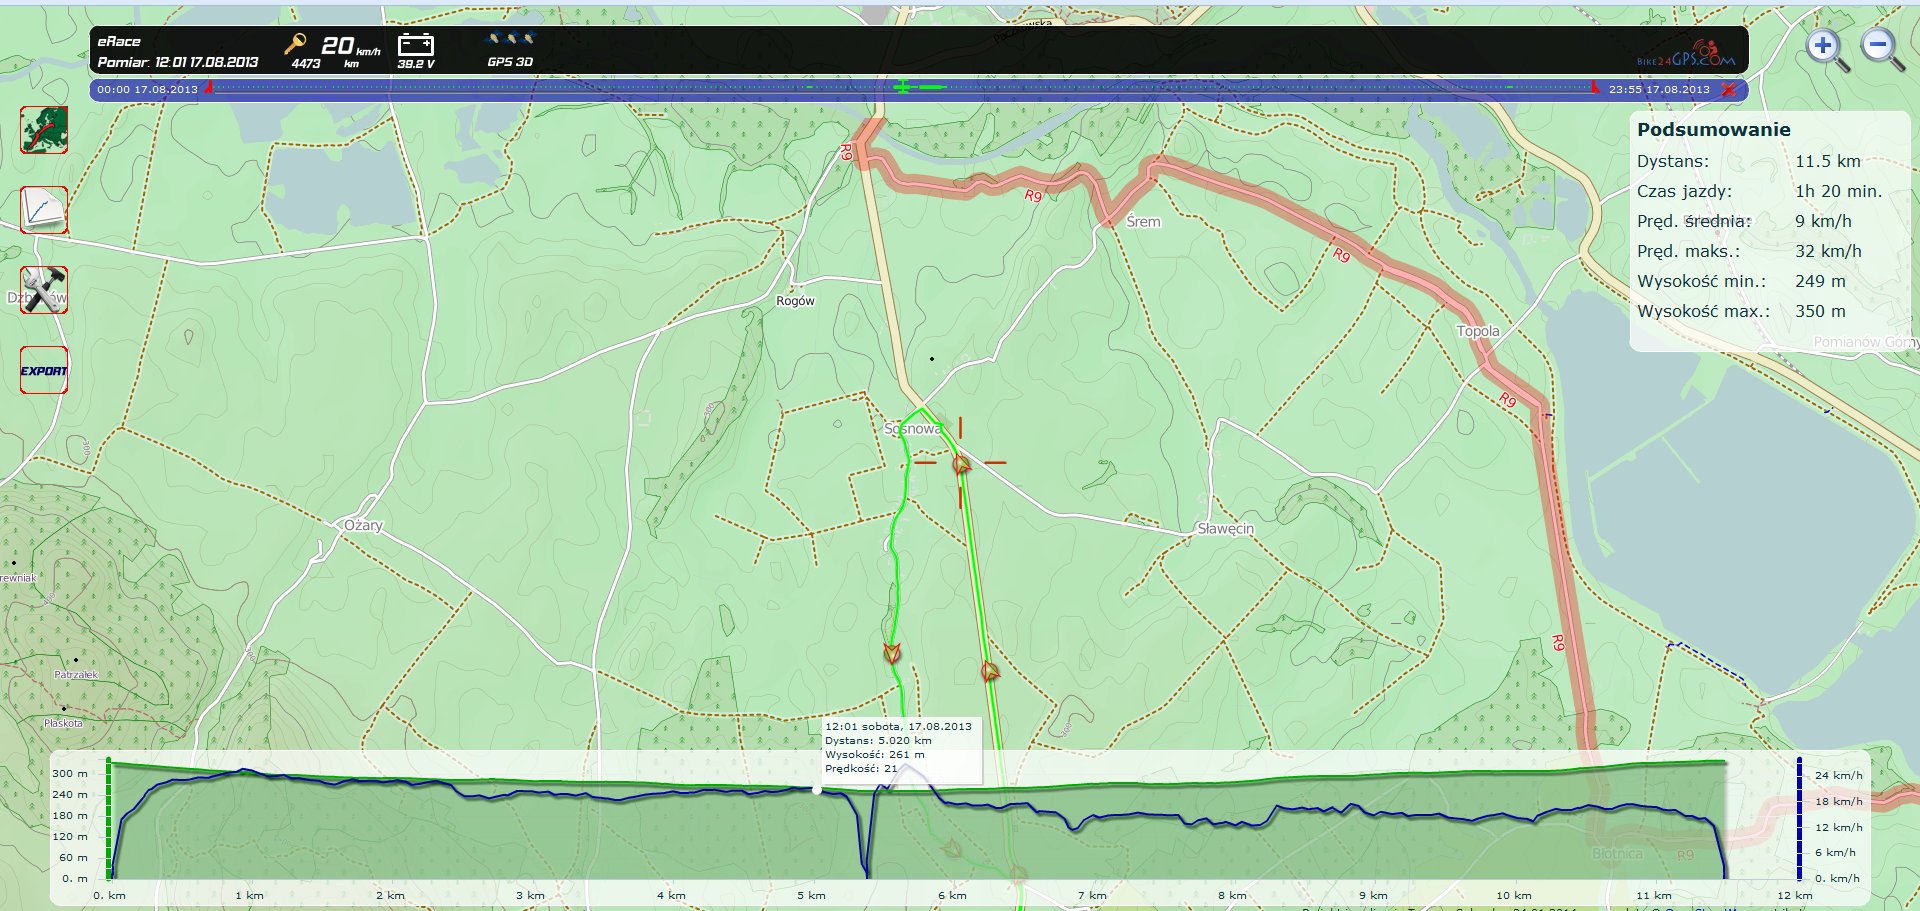Screen dimensions: 1920x911
Task: Click the timeline start time 00:00 17.08.2013
Action: 147,89
